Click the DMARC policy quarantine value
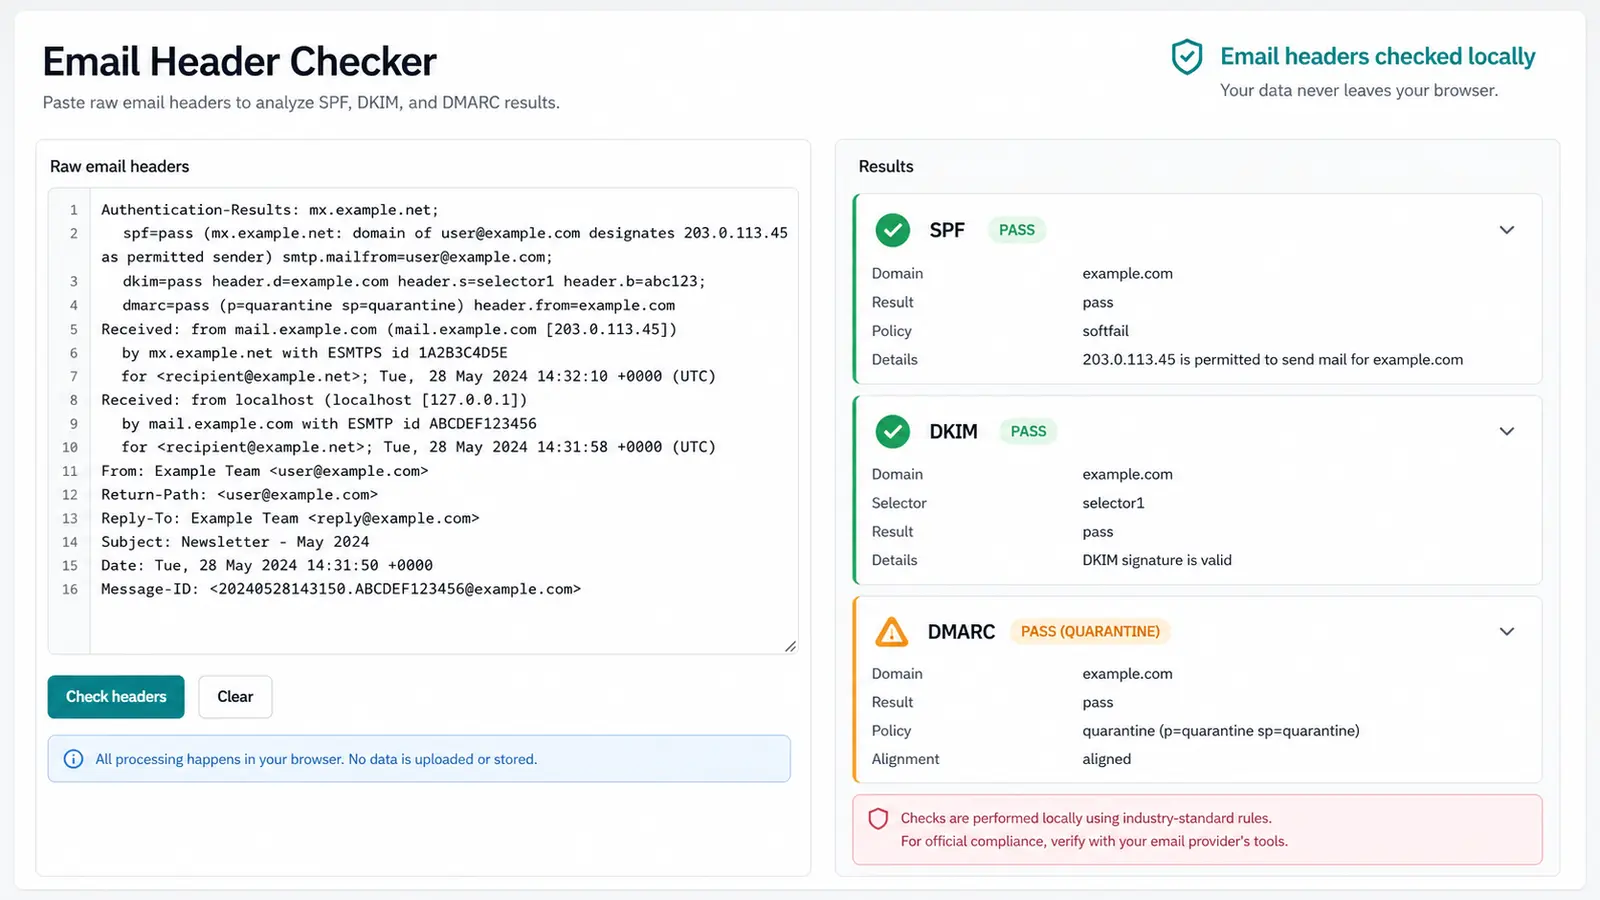The image size is (1600, 900). coord(1220,731)
